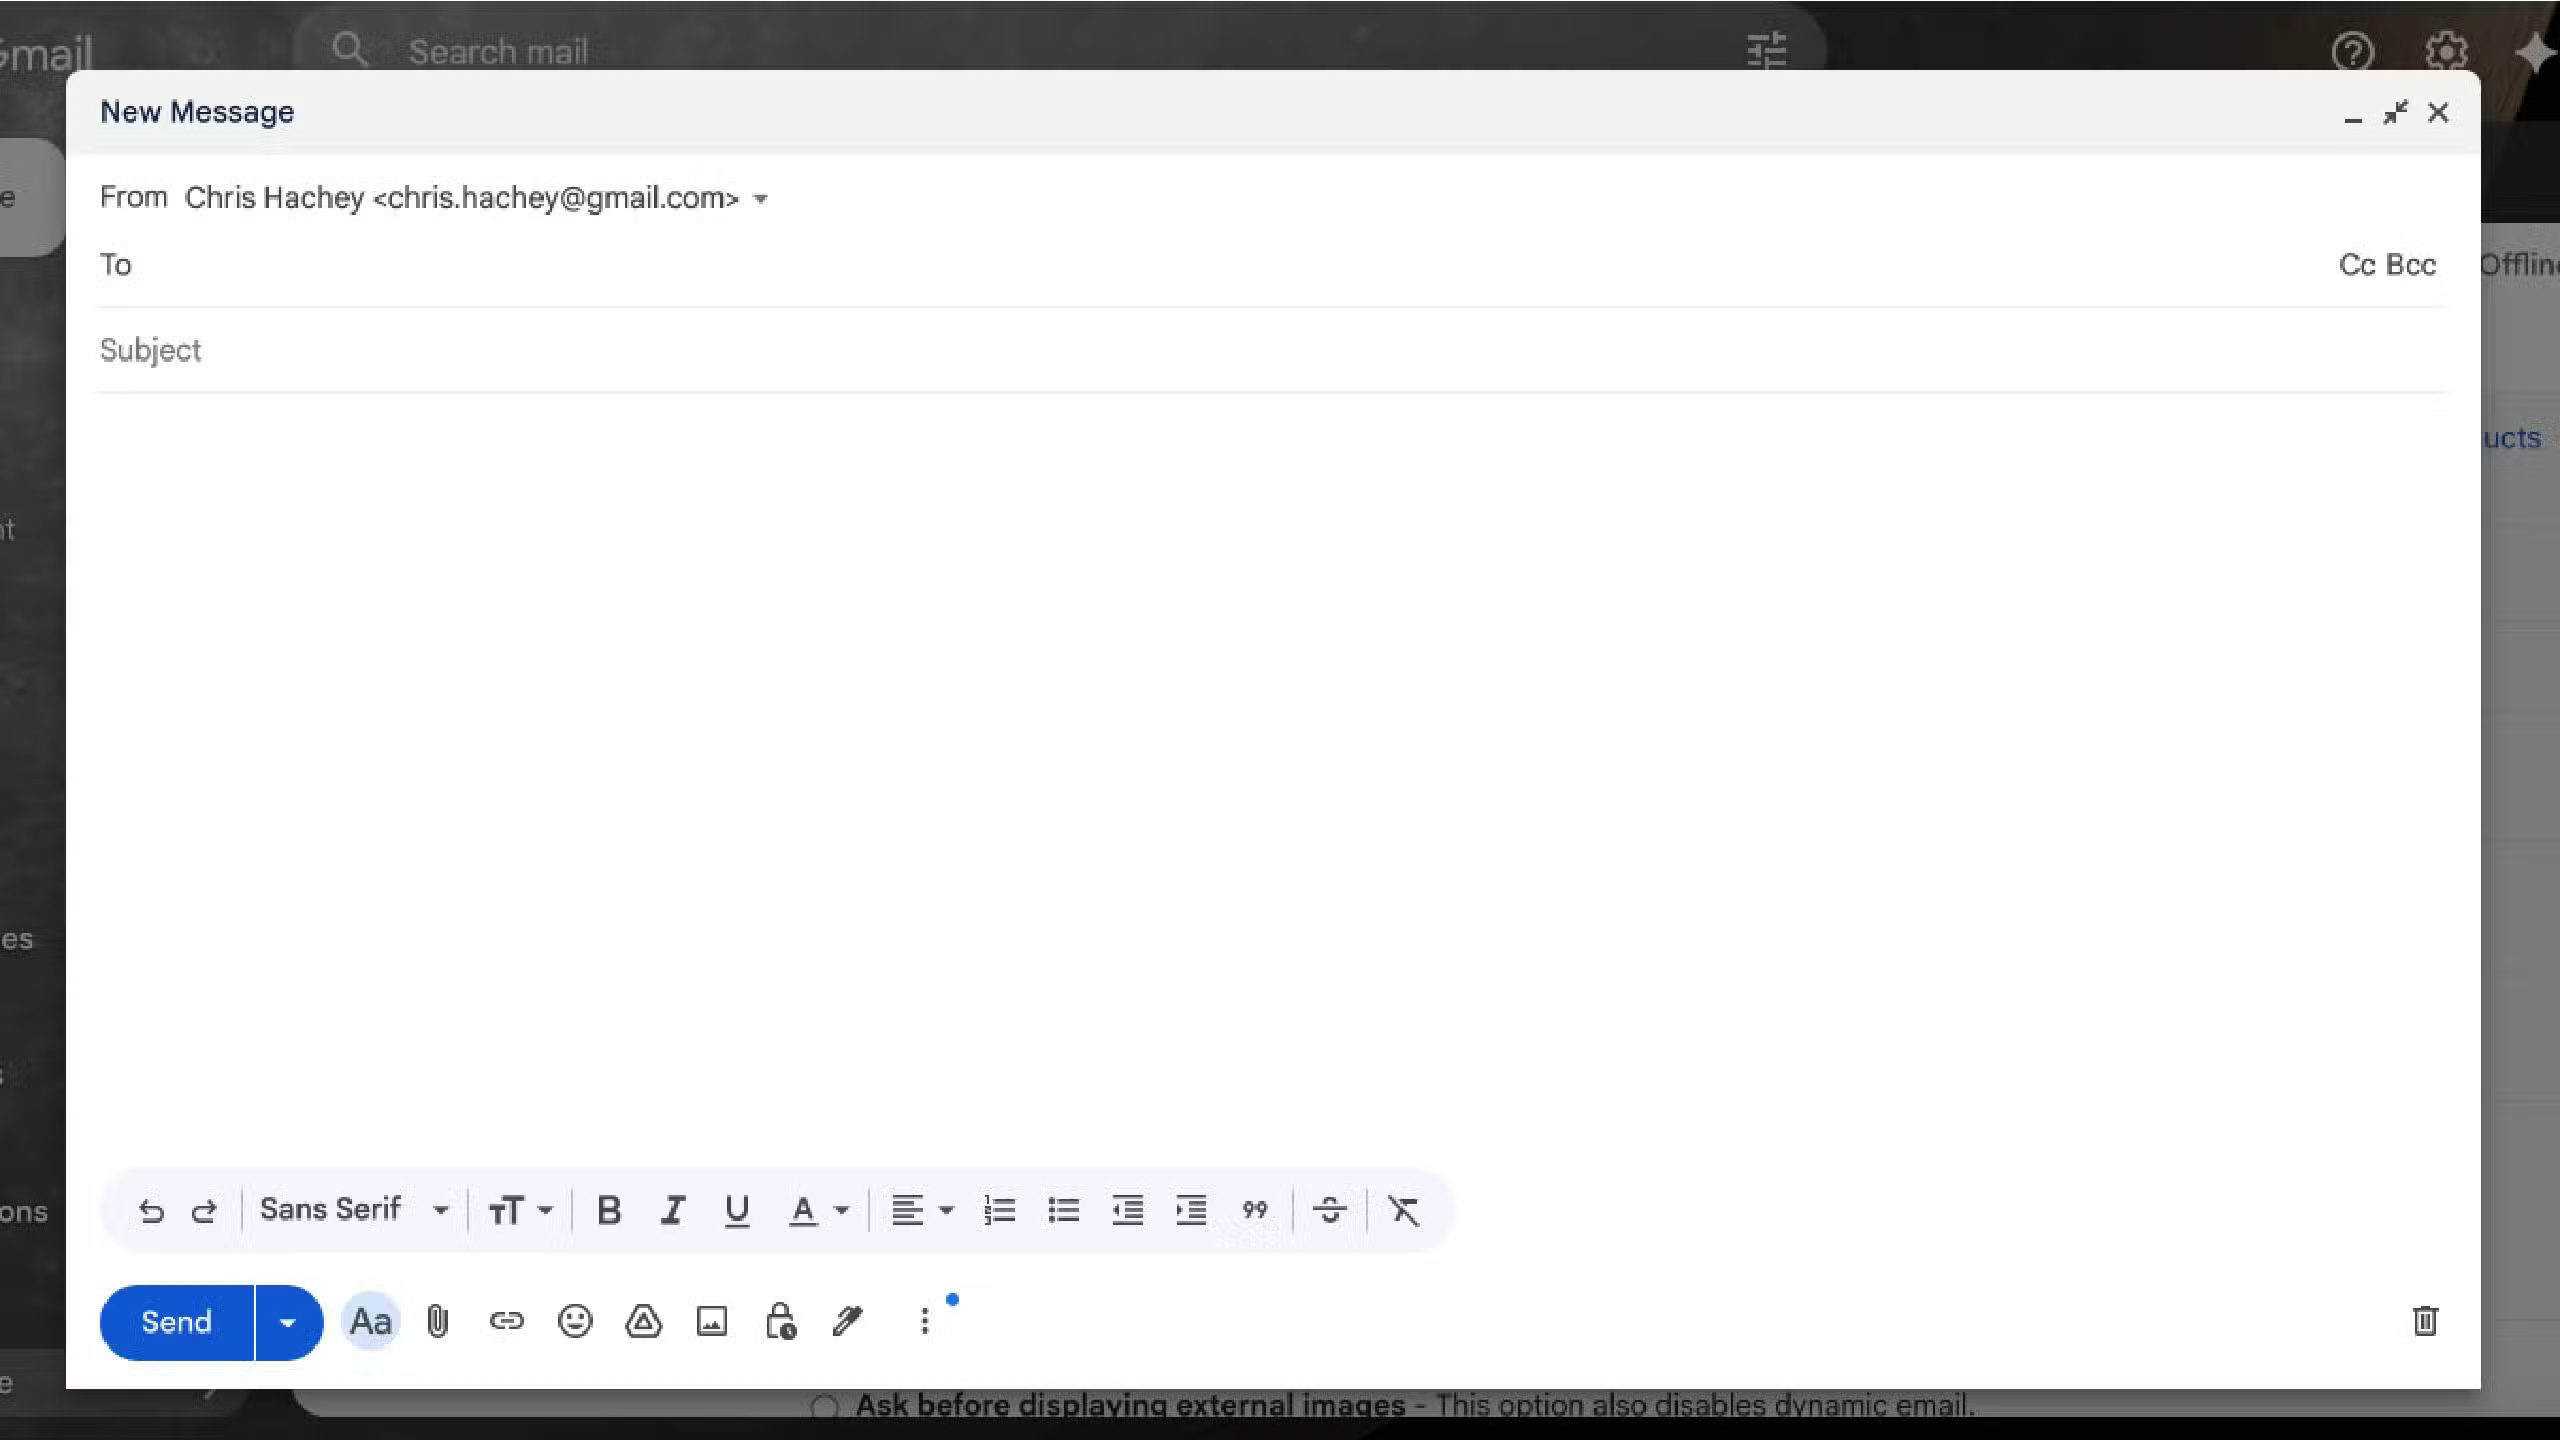Insert a signature with the pen icon
This screenshot has width=2560, height=1440.
point(847,1322)
